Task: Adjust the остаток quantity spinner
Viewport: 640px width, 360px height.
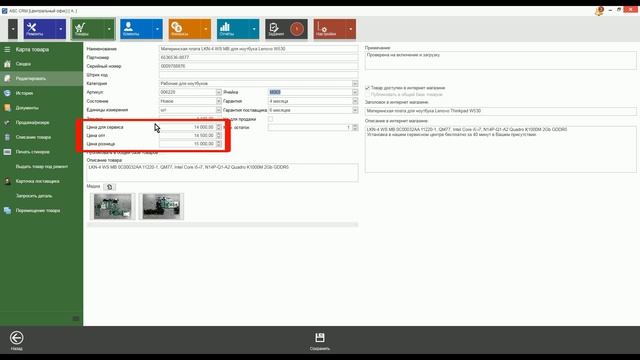Action: coord(355,128)
